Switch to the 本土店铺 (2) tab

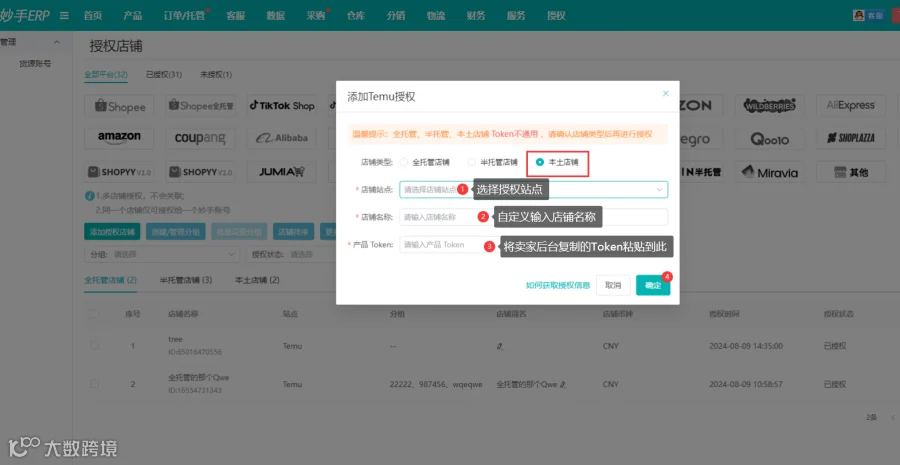pos(257,280)
